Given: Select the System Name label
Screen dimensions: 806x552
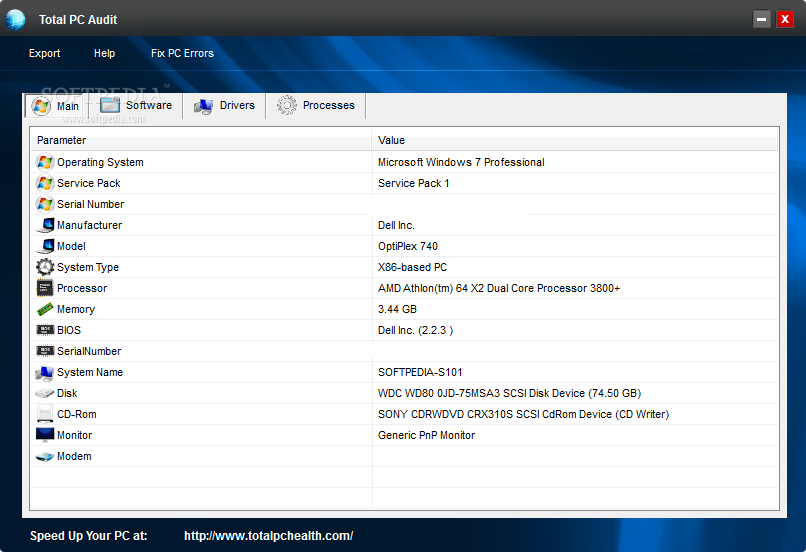Looking at the screenshot, I should tap(90, 373).
